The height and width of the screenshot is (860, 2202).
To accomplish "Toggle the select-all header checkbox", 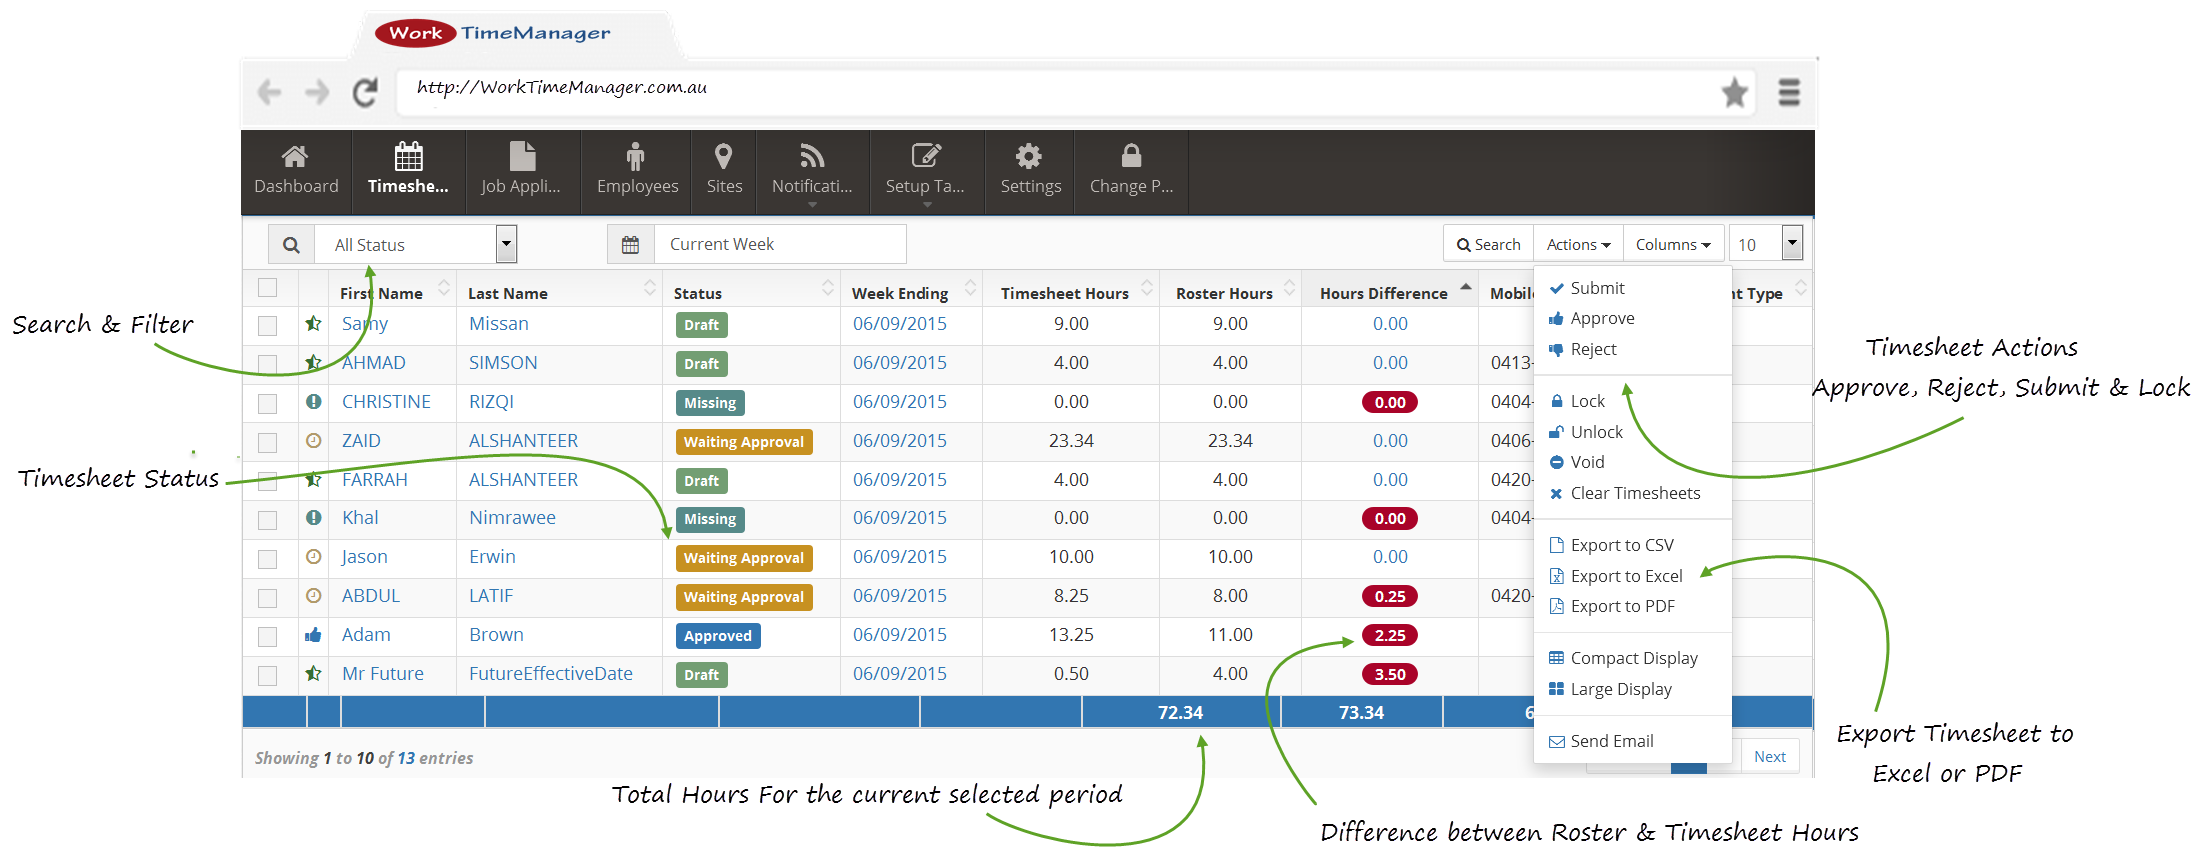I will pyautogui.click(x=267, y=287).
